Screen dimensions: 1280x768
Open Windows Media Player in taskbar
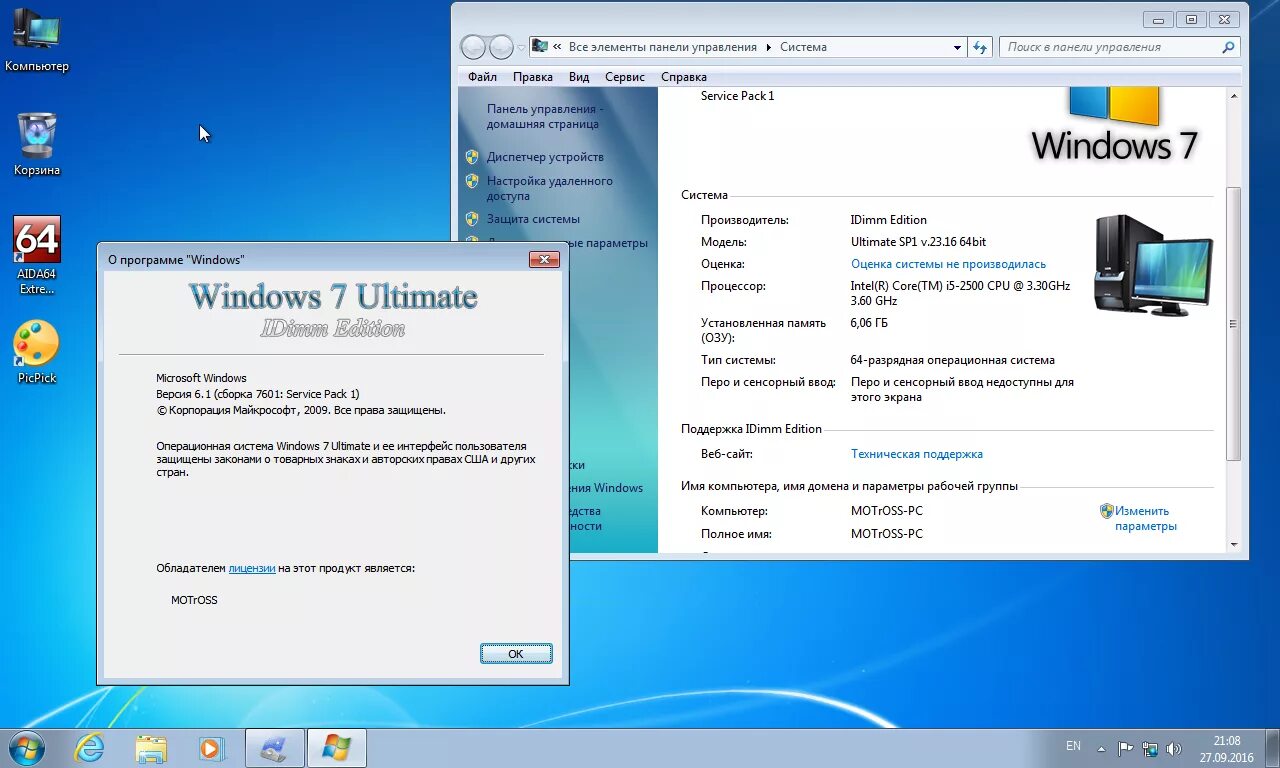pyautogui.click(x=210, y=748)
